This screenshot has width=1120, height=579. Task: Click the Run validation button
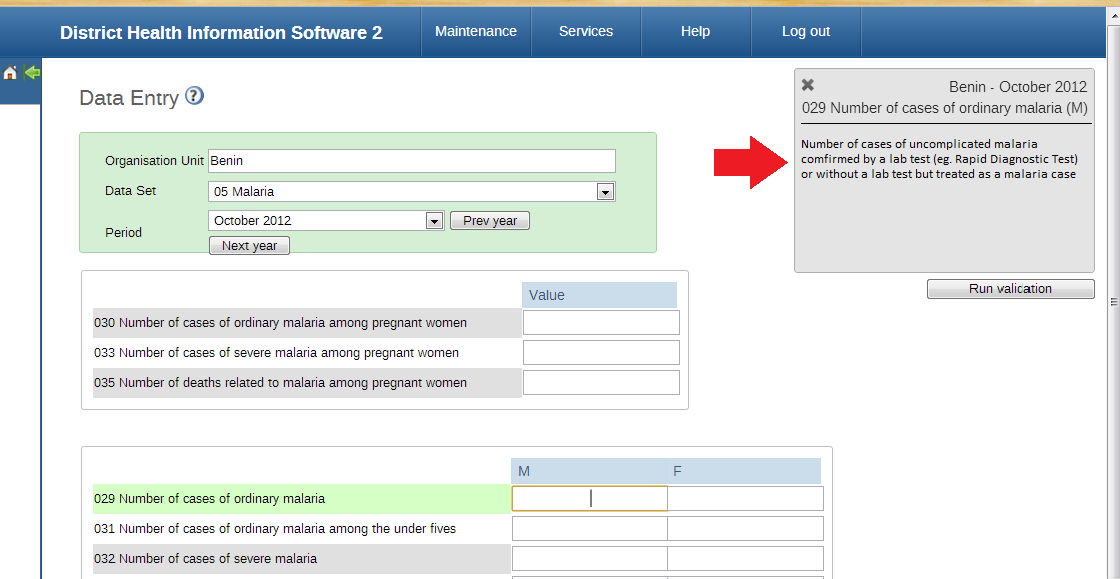pyautogui.click(x=1010, y=289)
